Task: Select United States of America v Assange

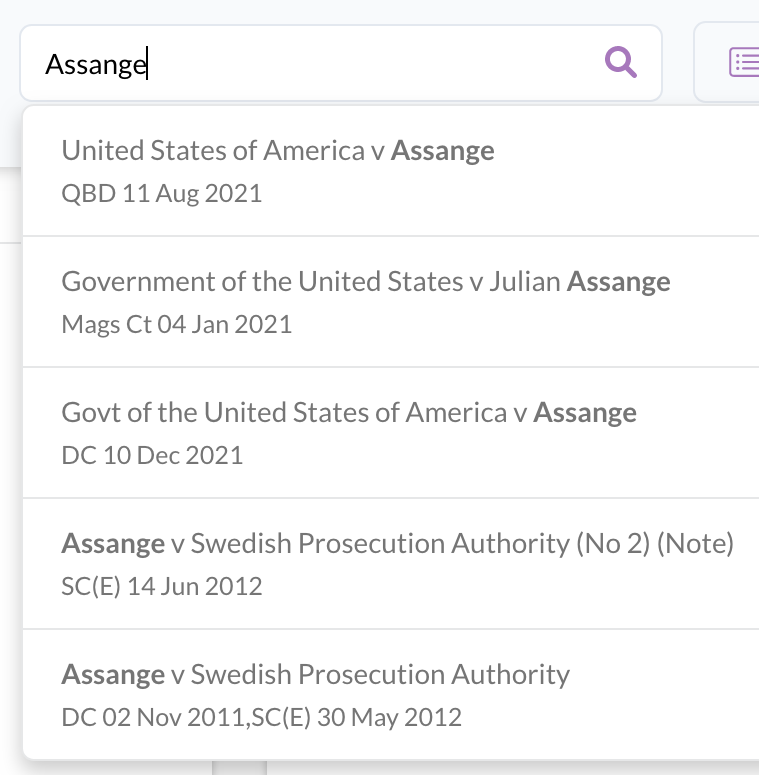Action: tap(278, 151)
